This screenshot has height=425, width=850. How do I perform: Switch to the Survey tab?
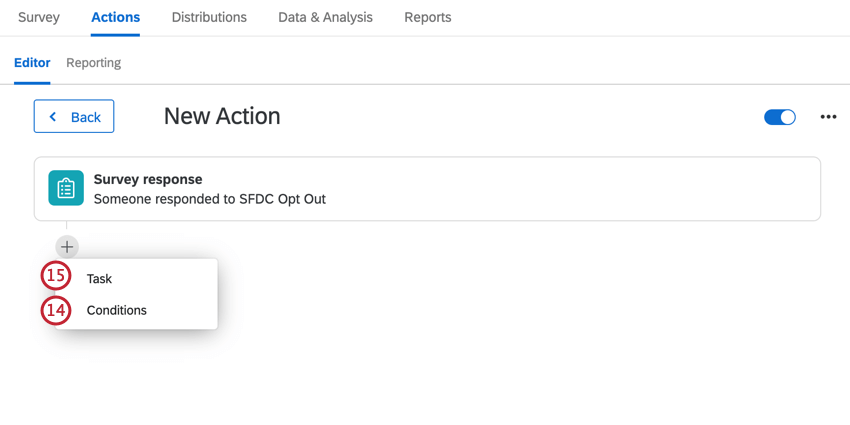coord(39,17)
